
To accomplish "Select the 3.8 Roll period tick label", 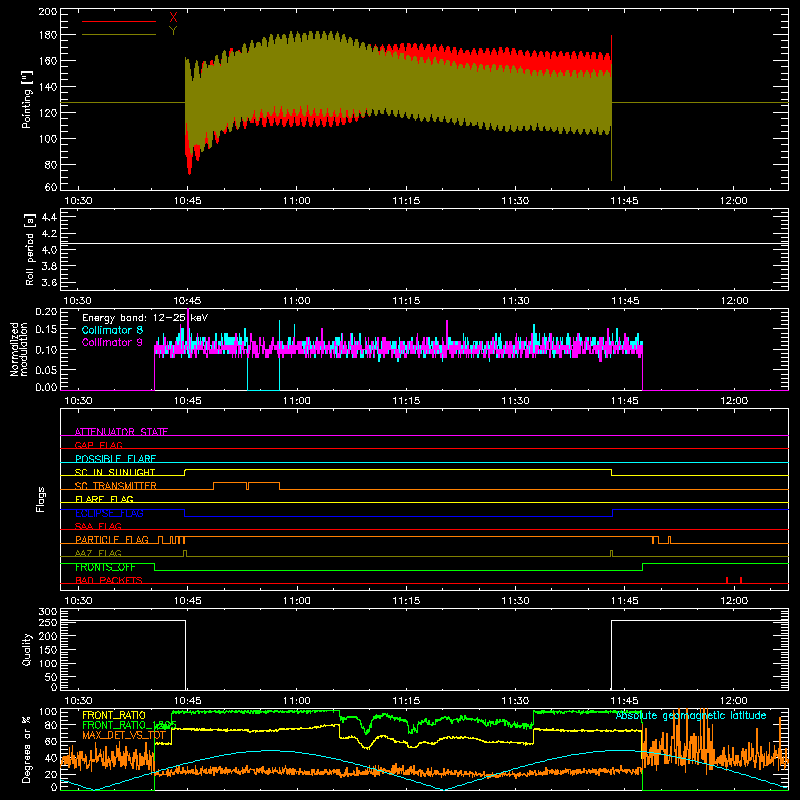I will coord(49,266).
